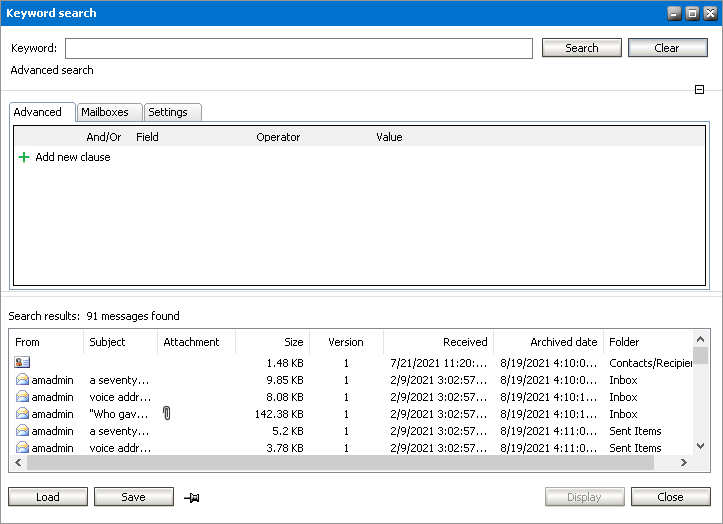This screenshot has height=524, width=723.
Task: Open the Settings tab
Action: point(168,112)
